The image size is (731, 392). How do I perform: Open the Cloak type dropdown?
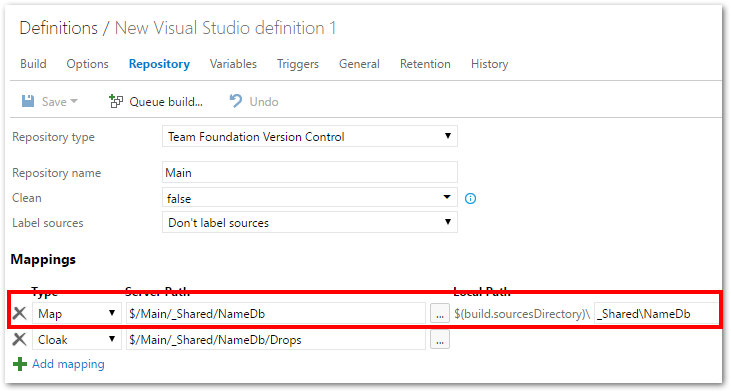[77, 339]
